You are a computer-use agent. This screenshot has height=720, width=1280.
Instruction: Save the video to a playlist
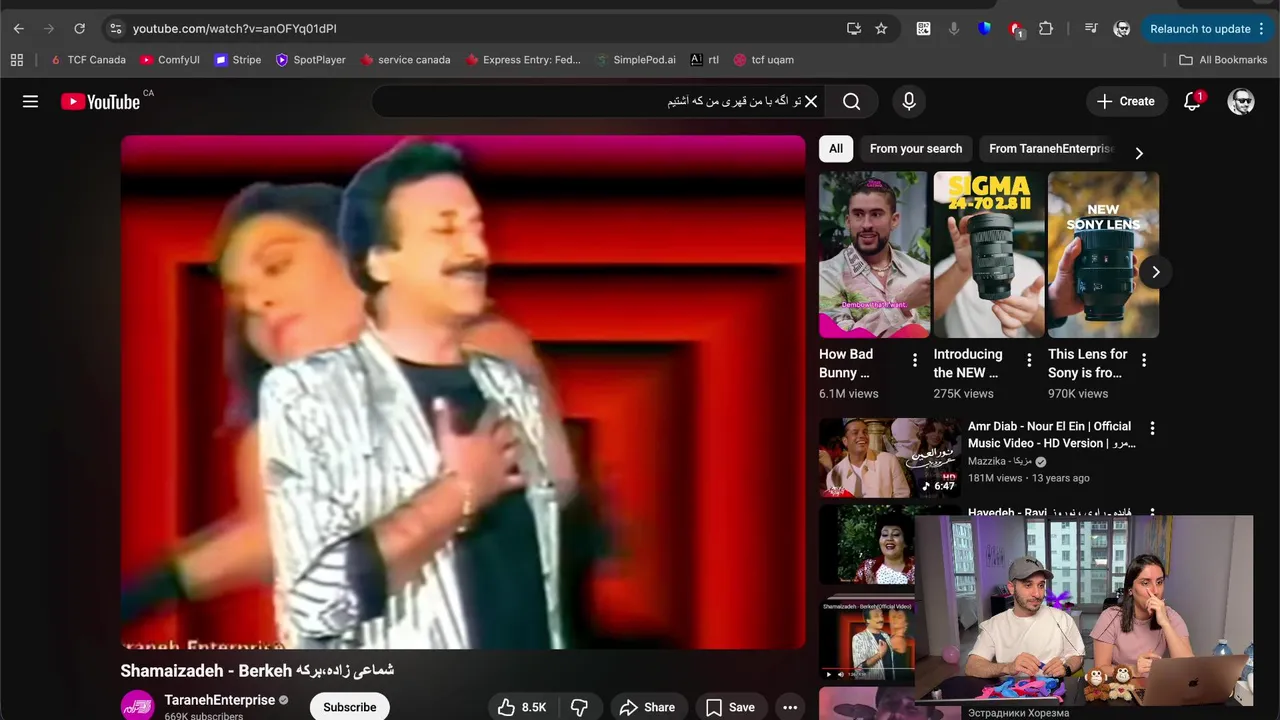731,707
